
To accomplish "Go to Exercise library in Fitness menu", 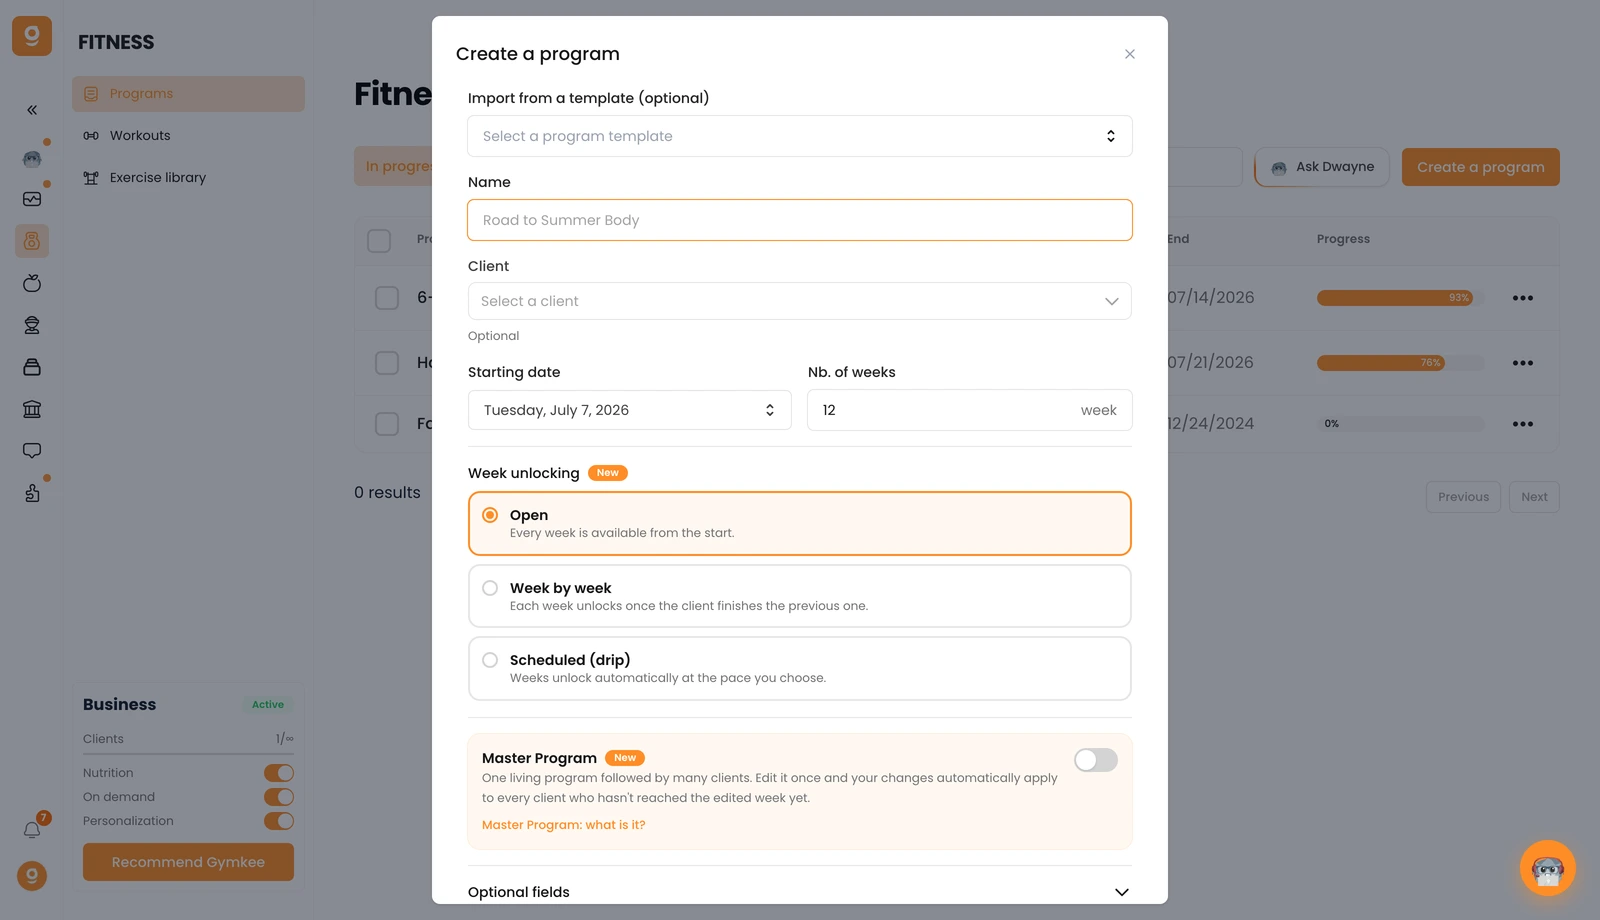I will 188,178.
